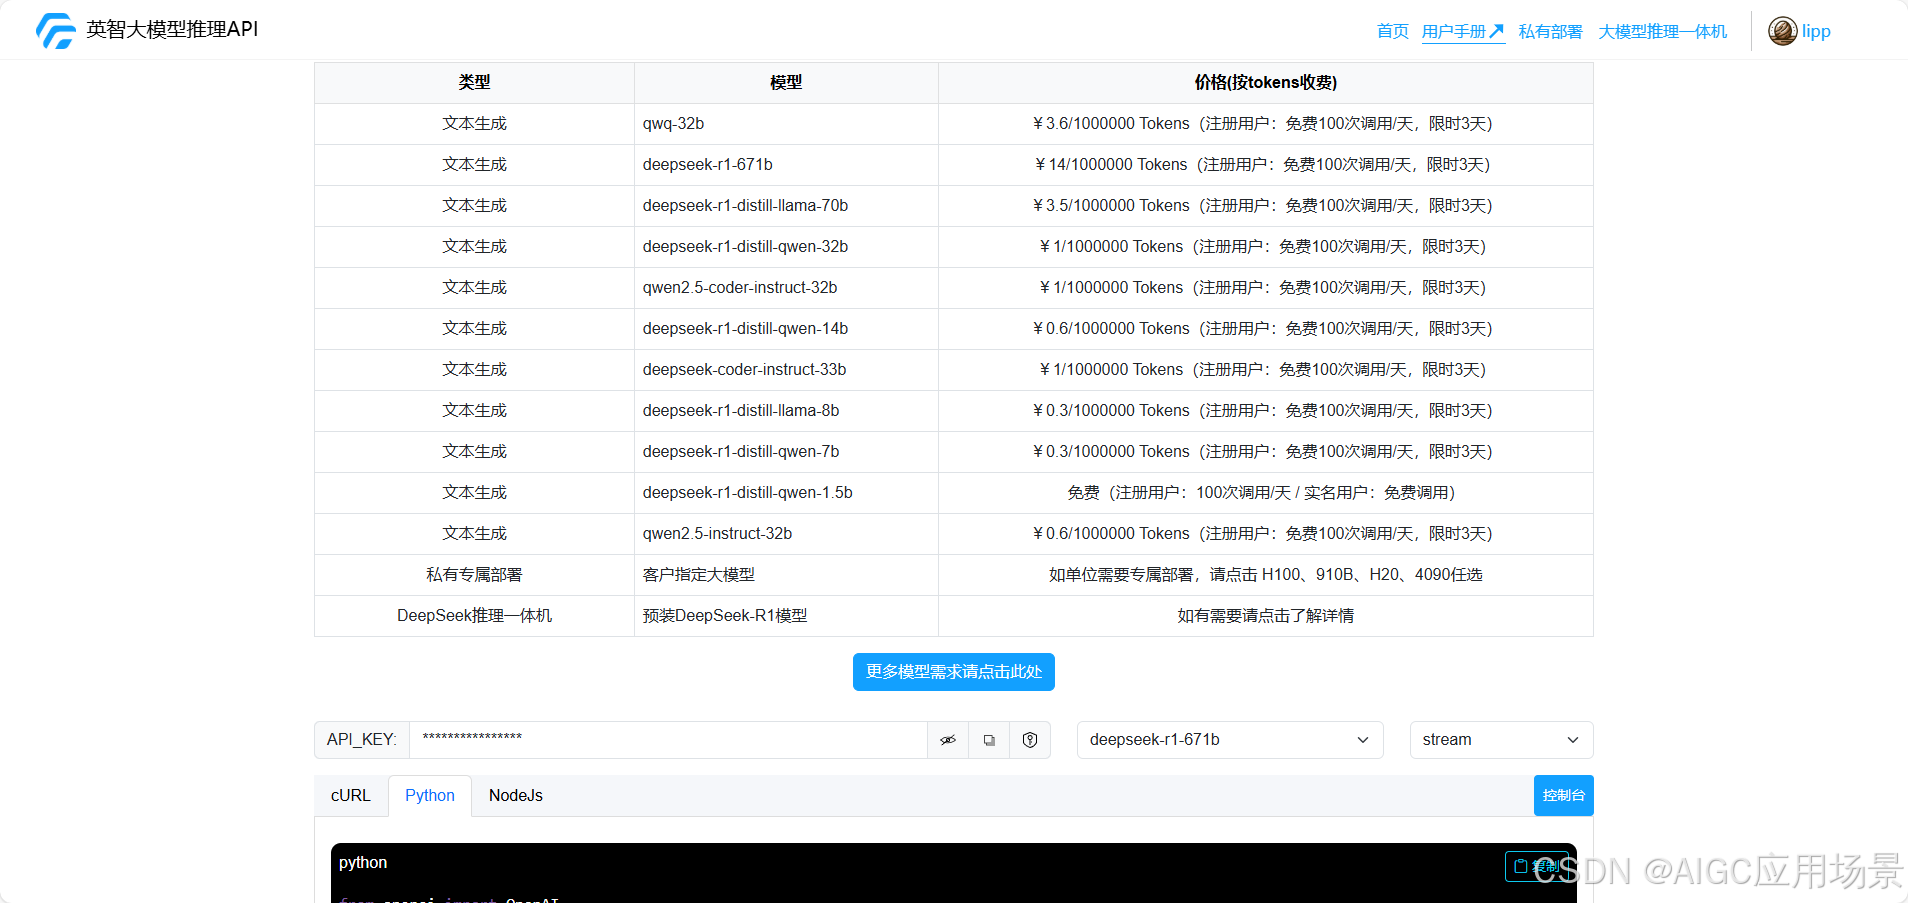Click deepseek-r1-distill-qwen-14b cell
This screenshot has height=903, width=1908.
pos(786,329)
